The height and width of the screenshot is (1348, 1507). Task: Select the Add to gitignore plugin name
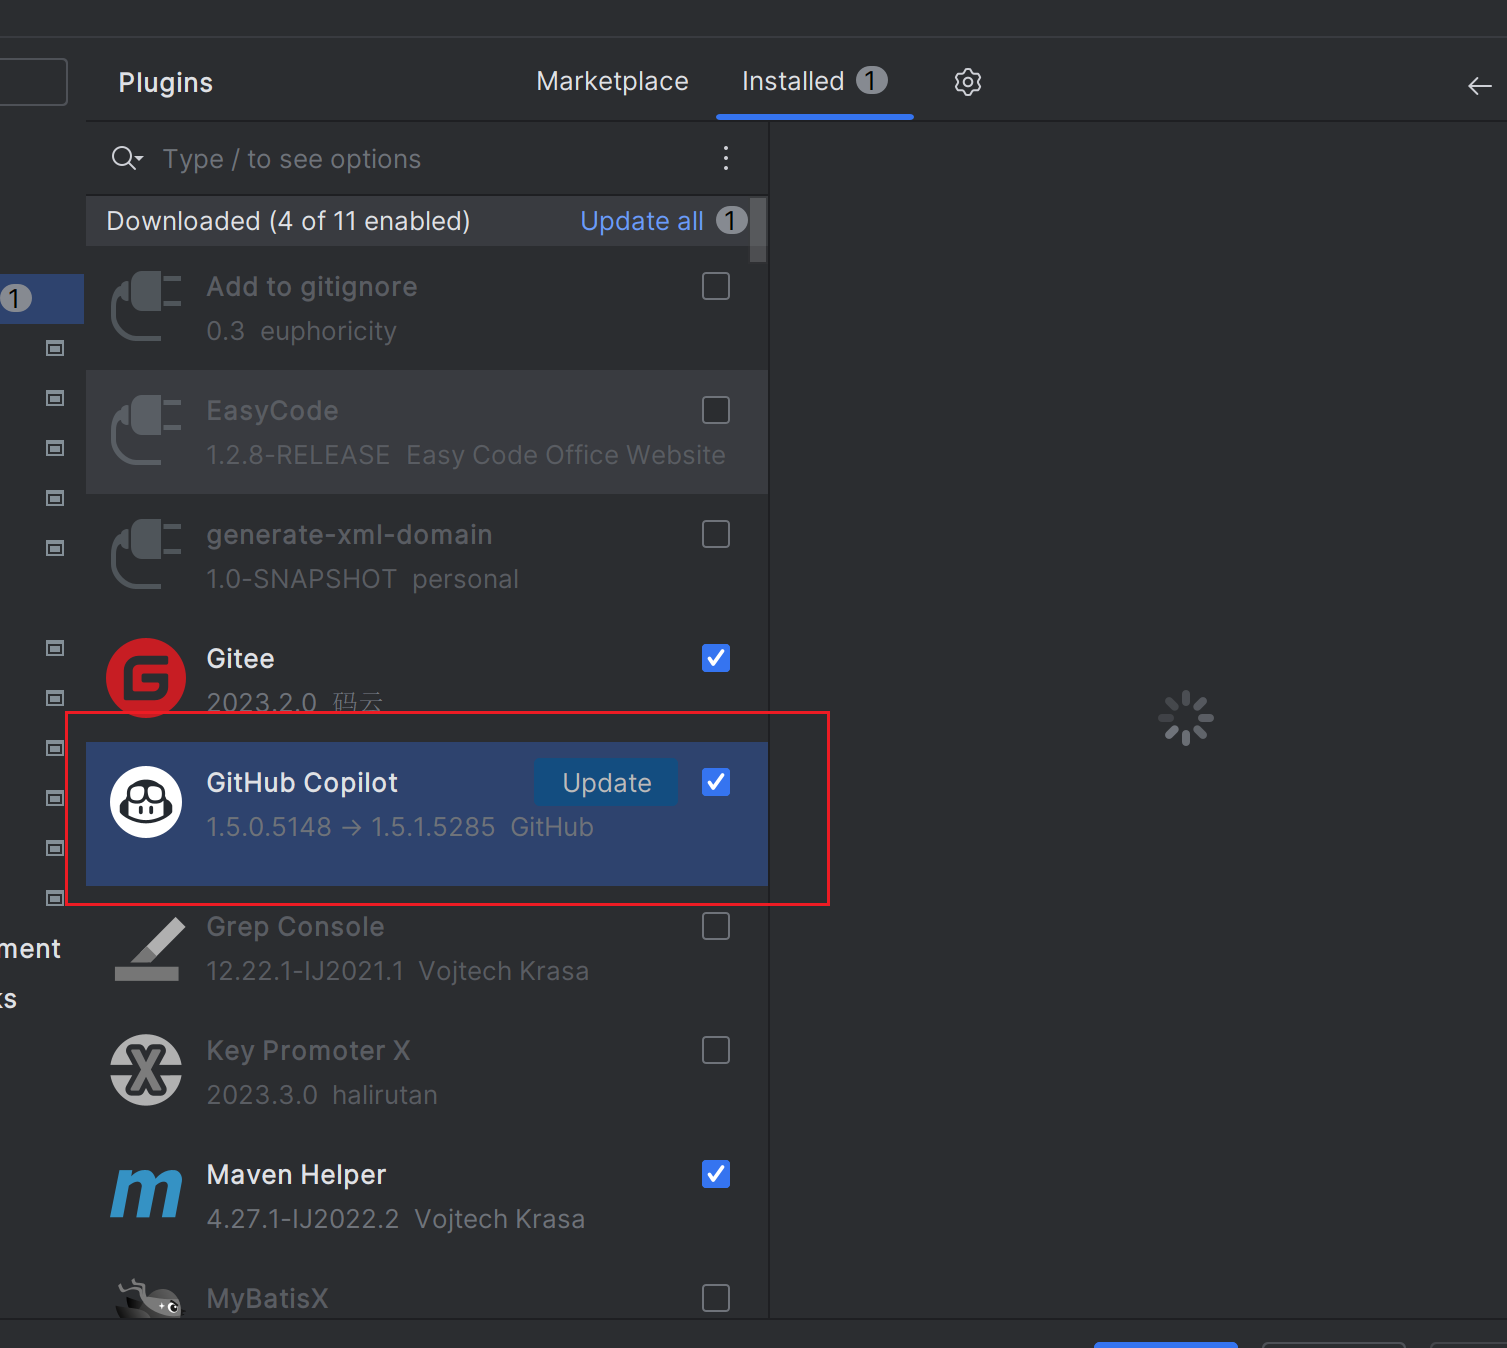tap(311, 287)
